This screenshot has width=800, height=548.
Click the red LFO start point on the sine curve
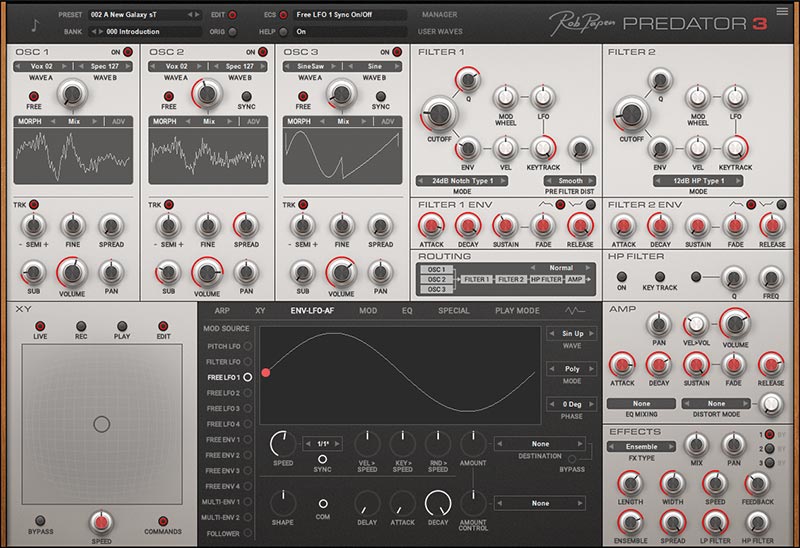coord(266,372)
